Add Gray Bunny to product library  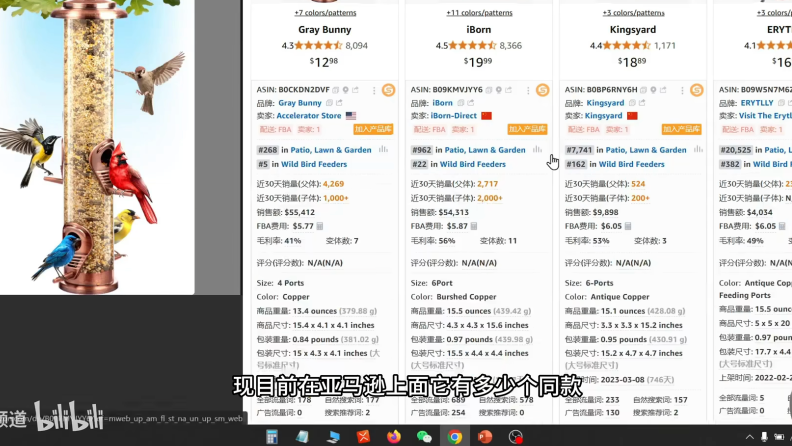(x=373, y=129)
